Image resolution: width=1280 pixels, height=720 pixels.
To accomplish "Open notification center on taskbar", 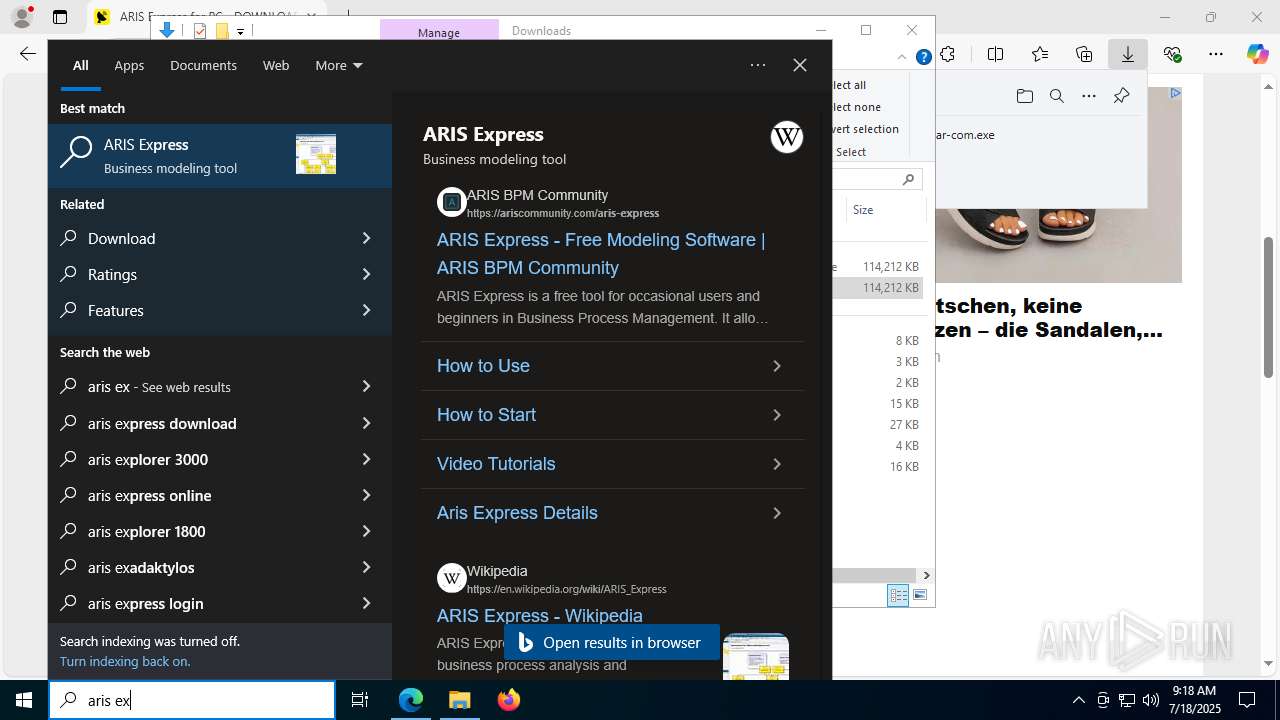I will pyautogui.click(x=1247, y=700).
